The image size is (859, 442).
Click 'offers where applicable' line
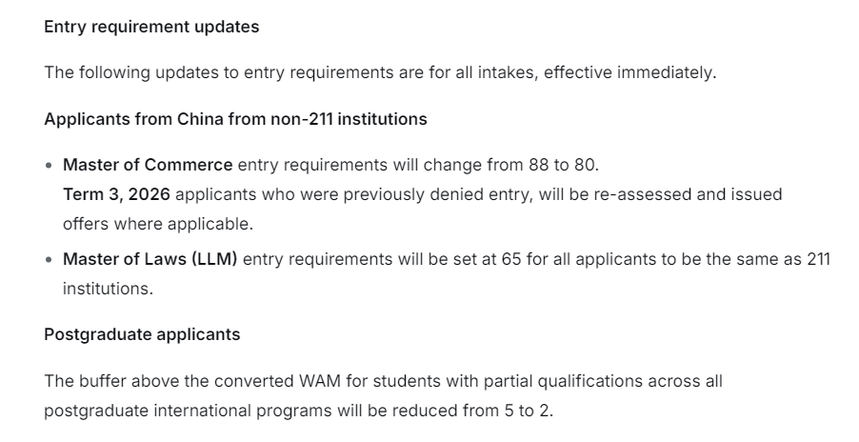pyautogui.click(x=158, y=224)
